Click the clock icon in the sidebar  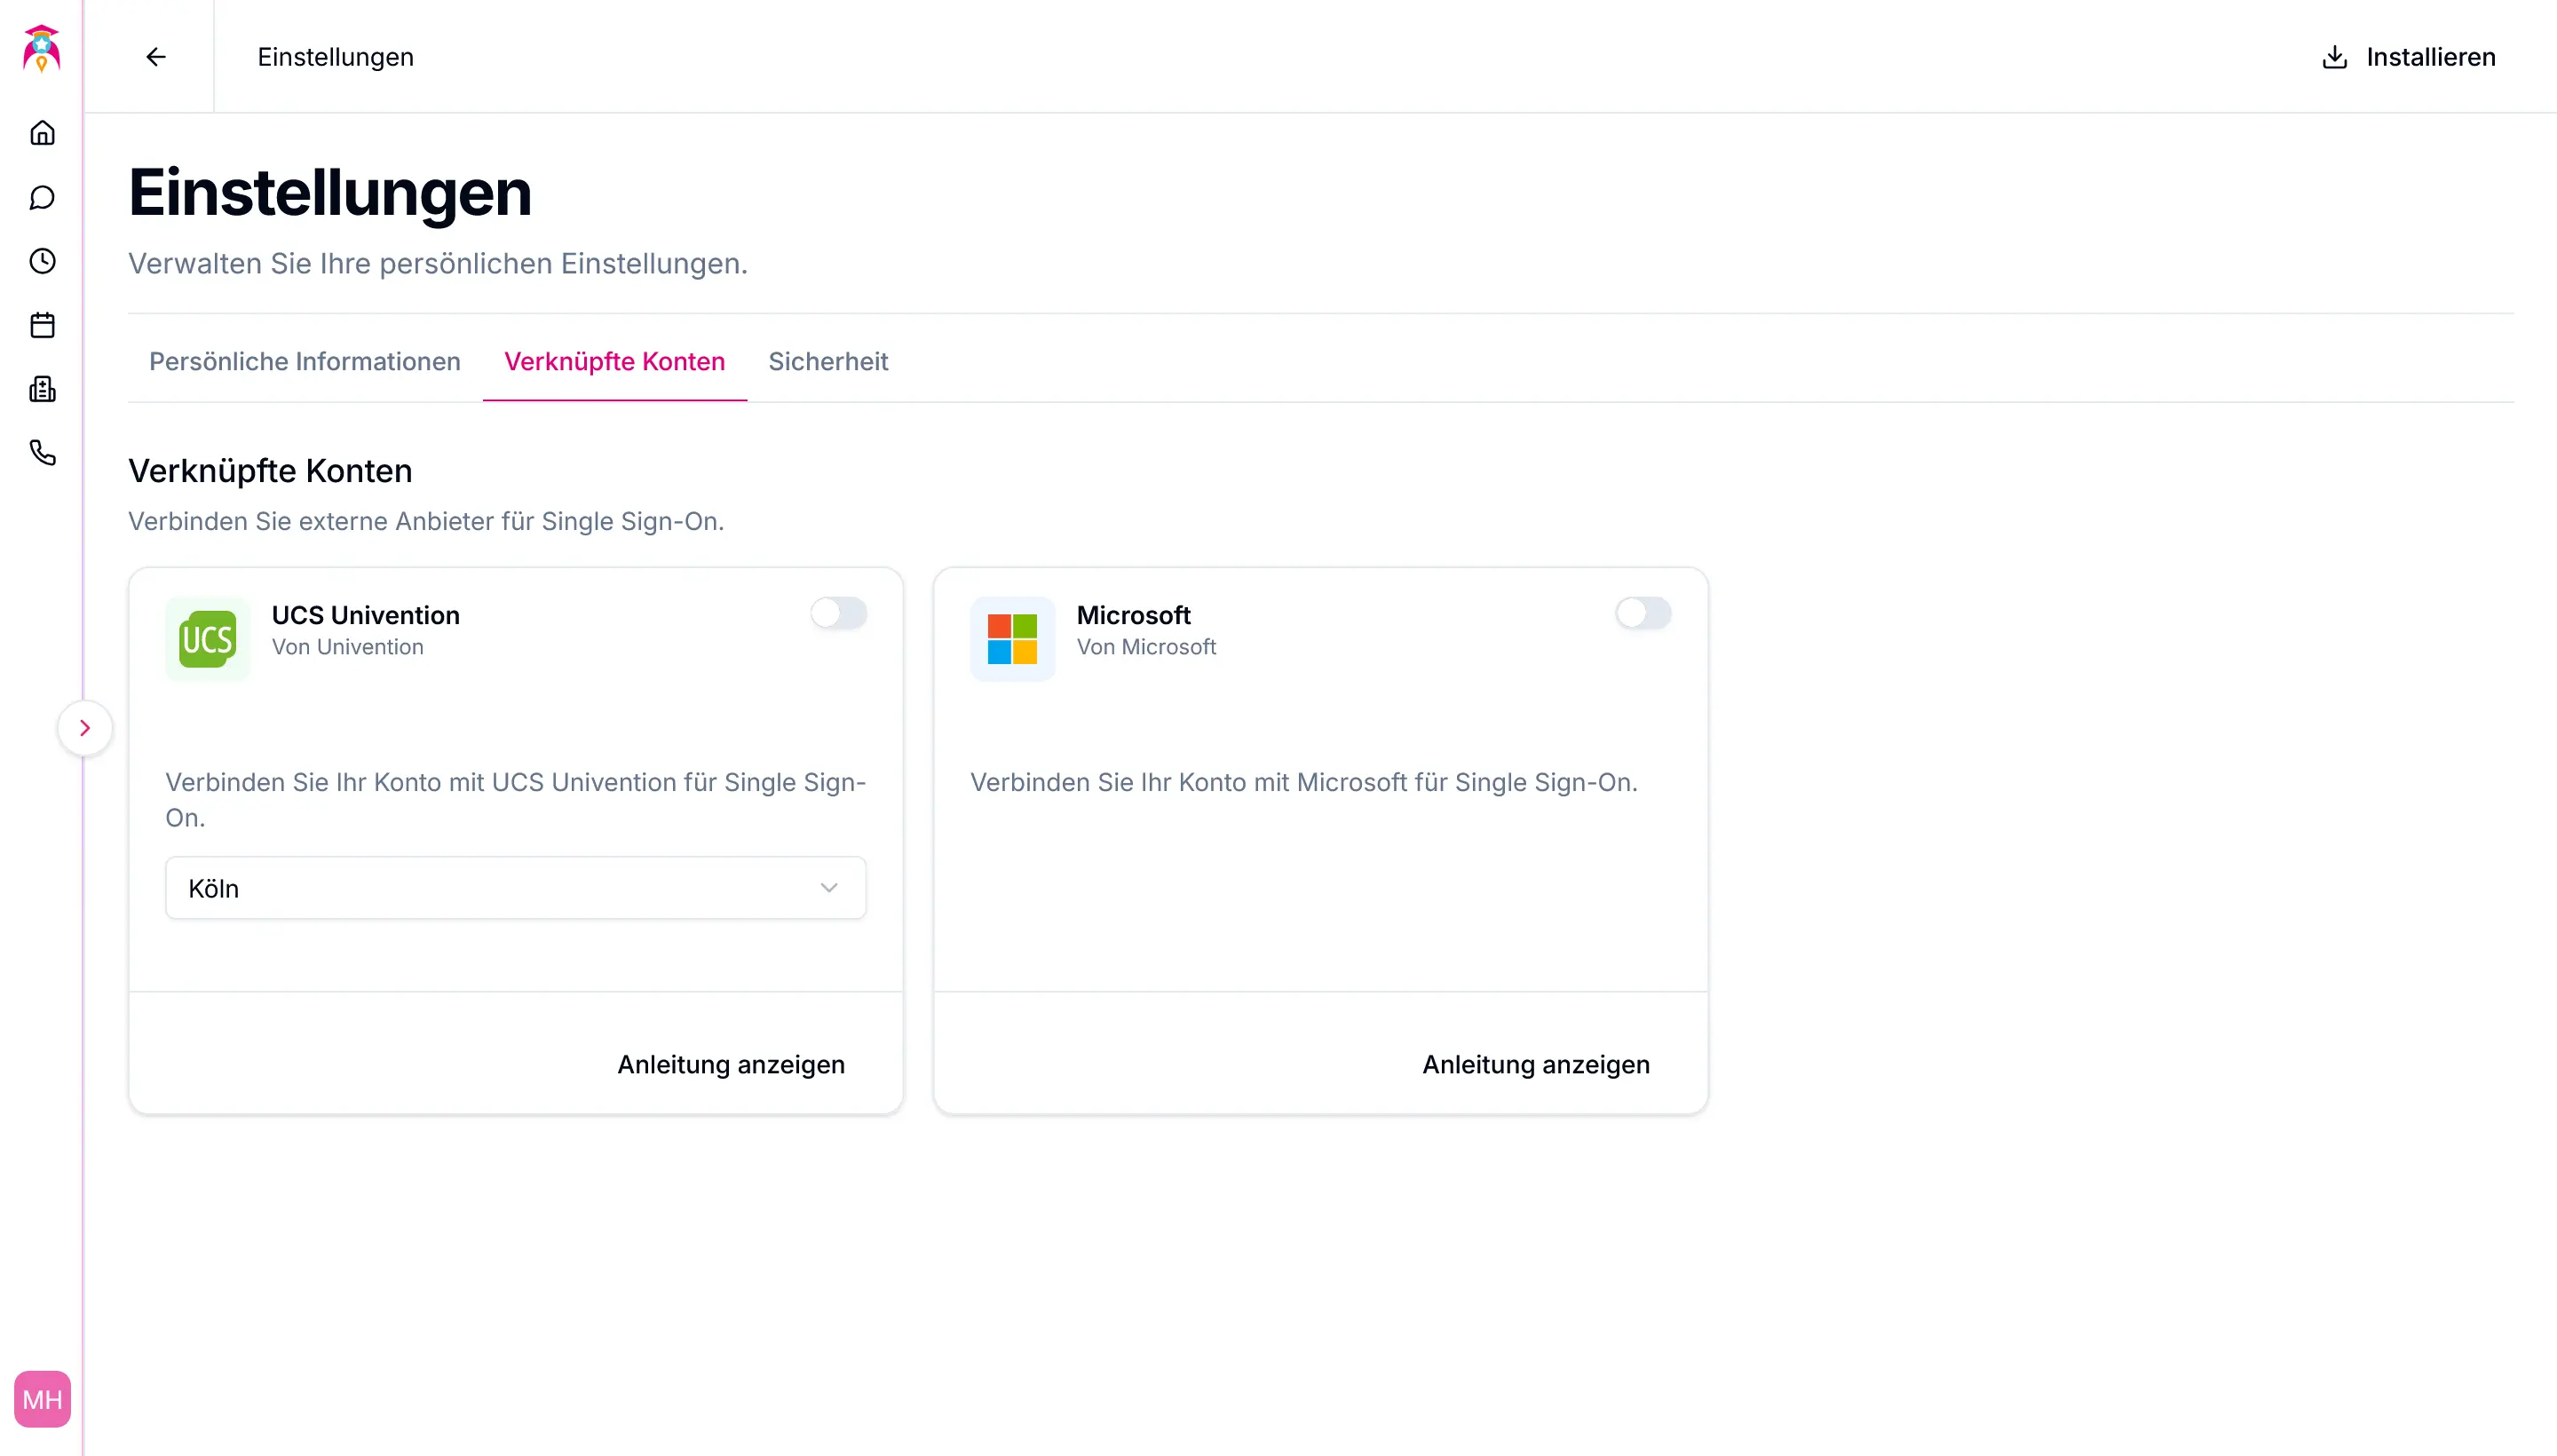[42, 261]
